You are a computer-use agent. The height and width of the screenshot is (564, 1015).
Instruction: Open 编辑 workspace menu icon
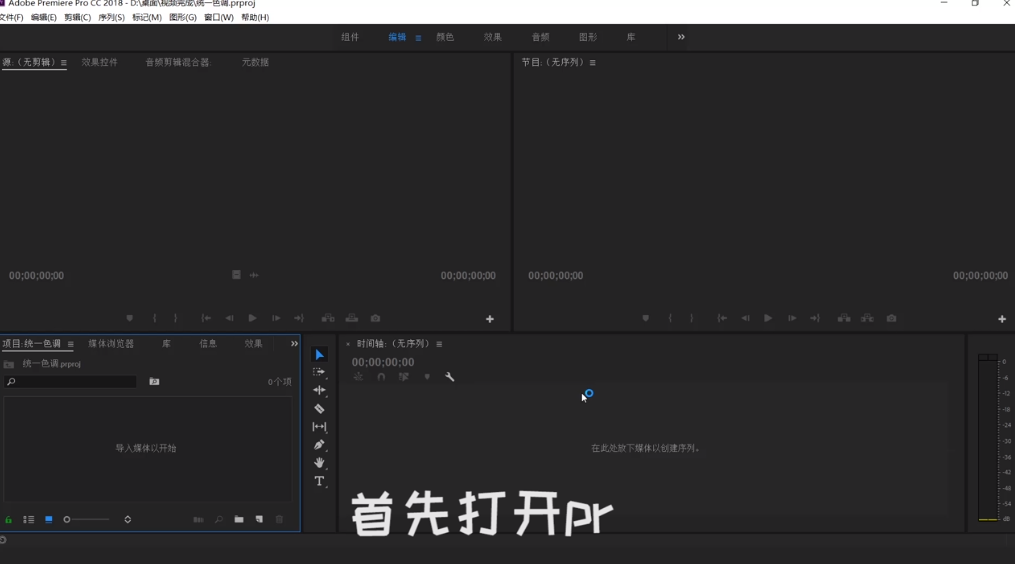point(418,38)
